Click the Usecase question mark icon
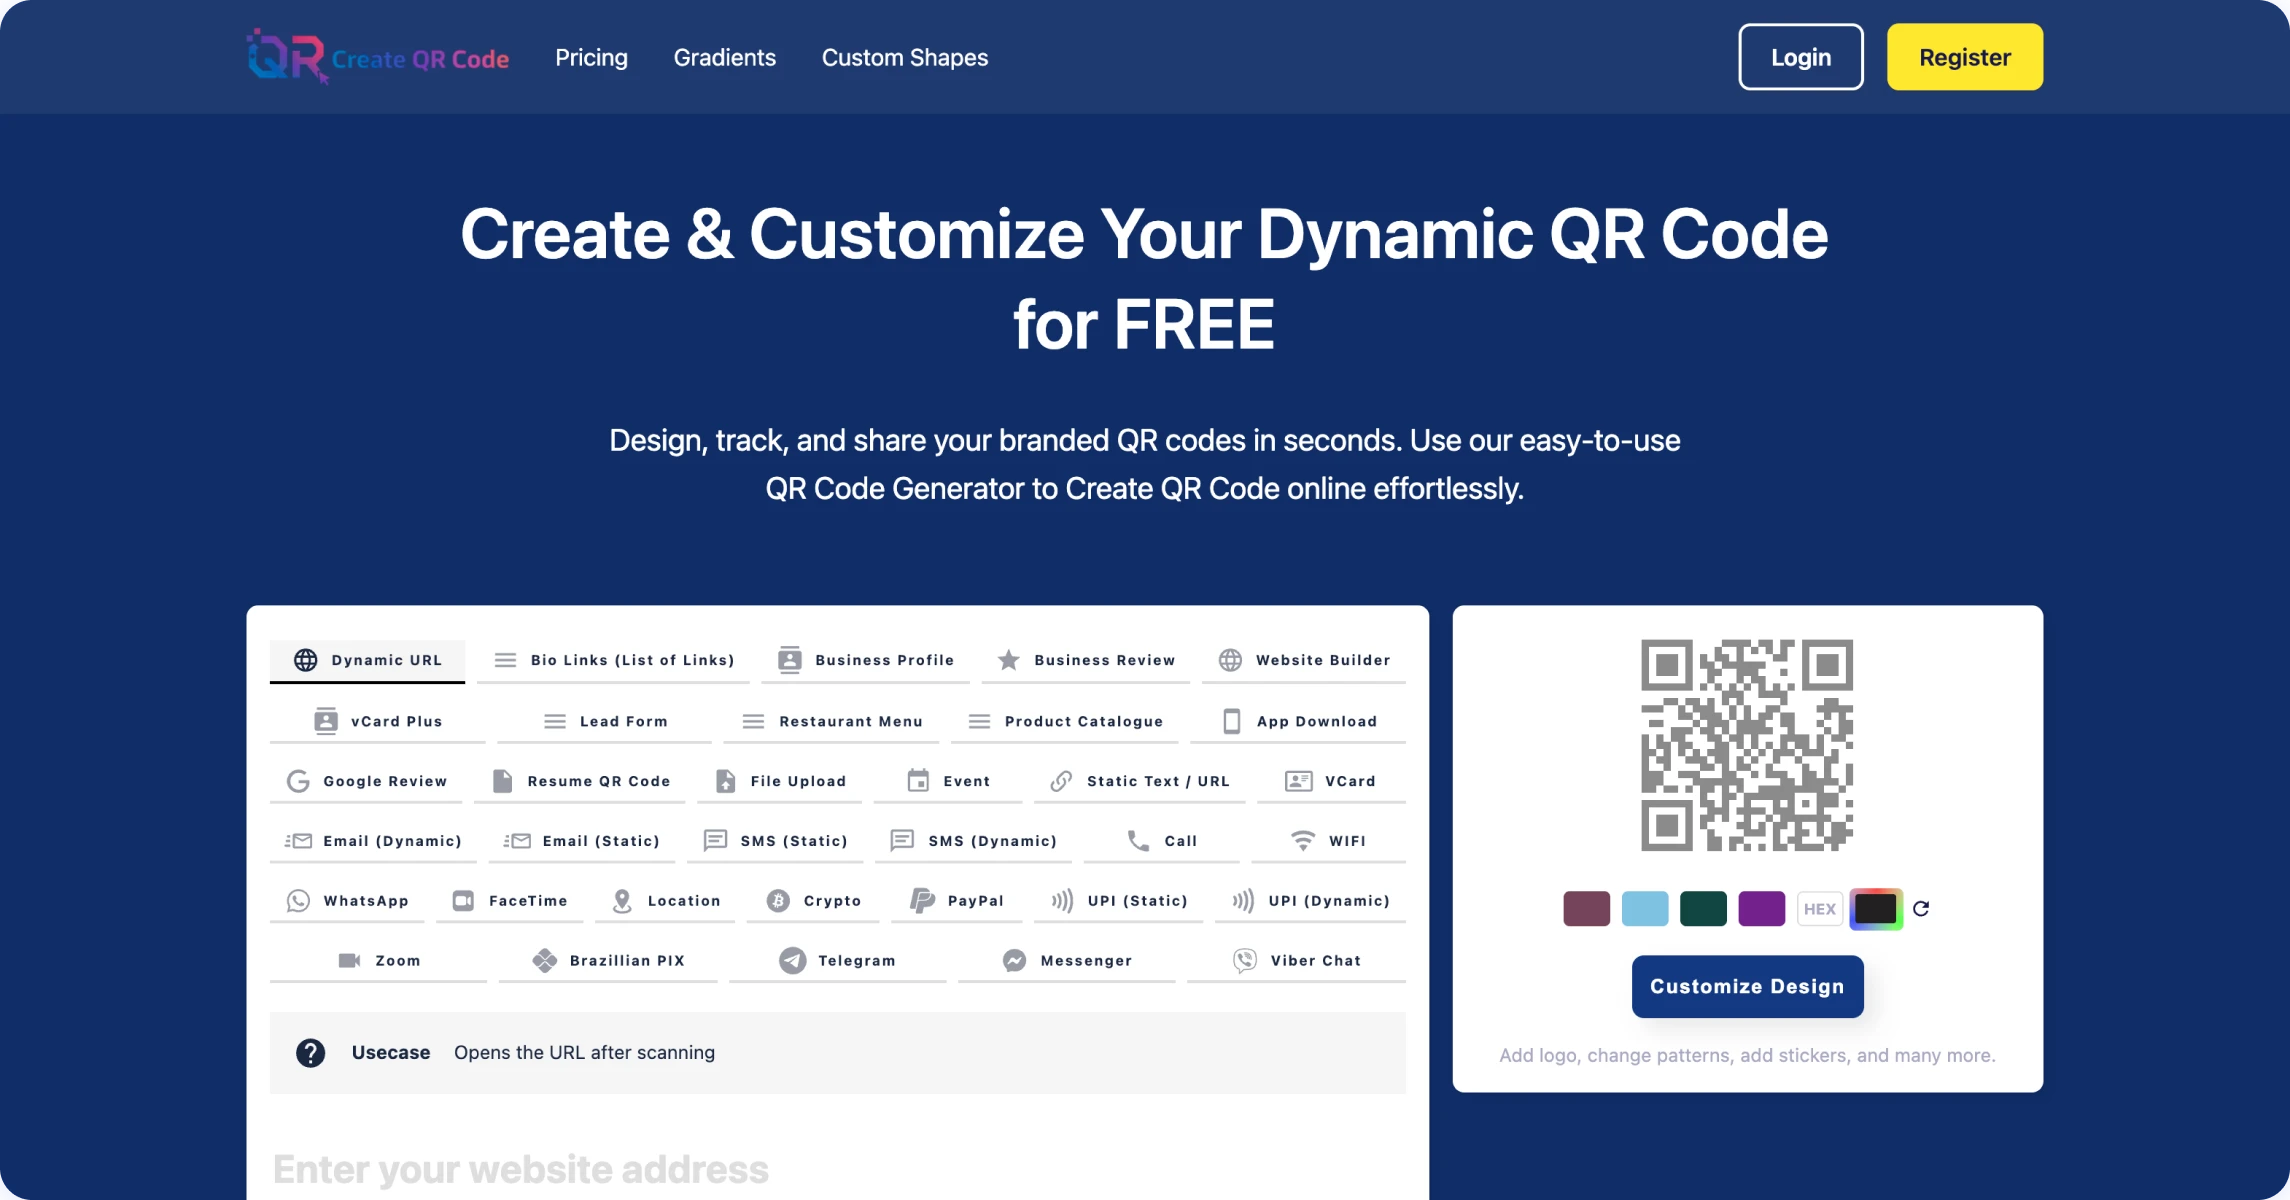Screen dimensions: 2290x1200 click(310, 1053)
